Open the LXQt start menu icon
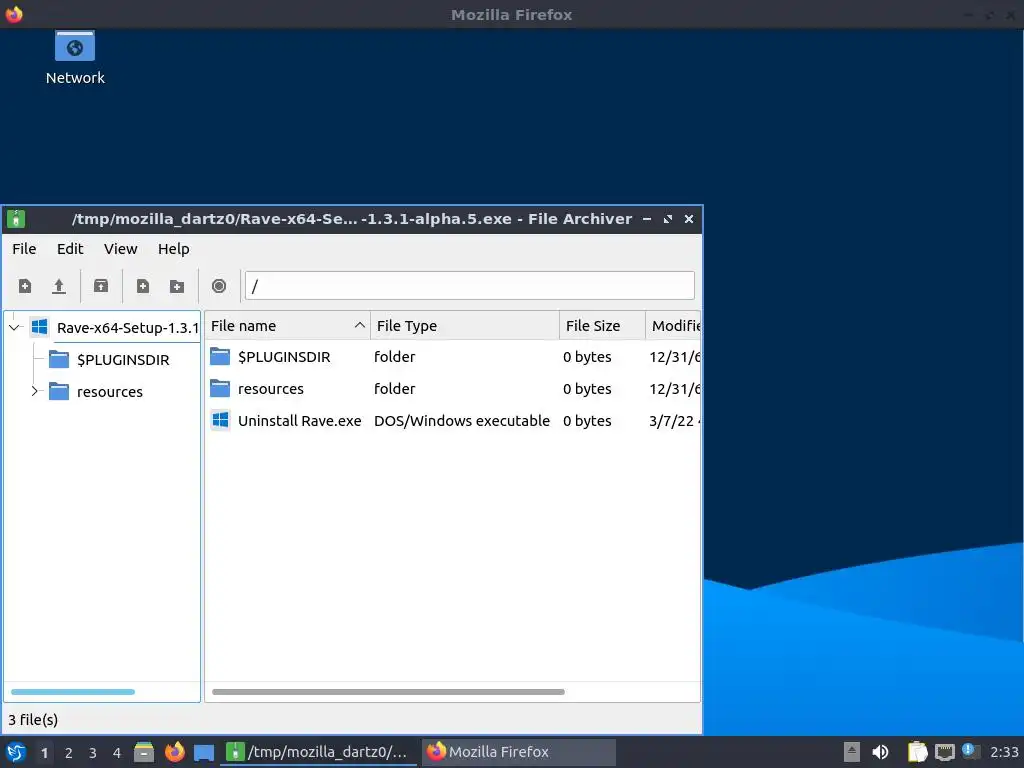Viewport: 1024px width, 768px height. (x=16, y=752)
